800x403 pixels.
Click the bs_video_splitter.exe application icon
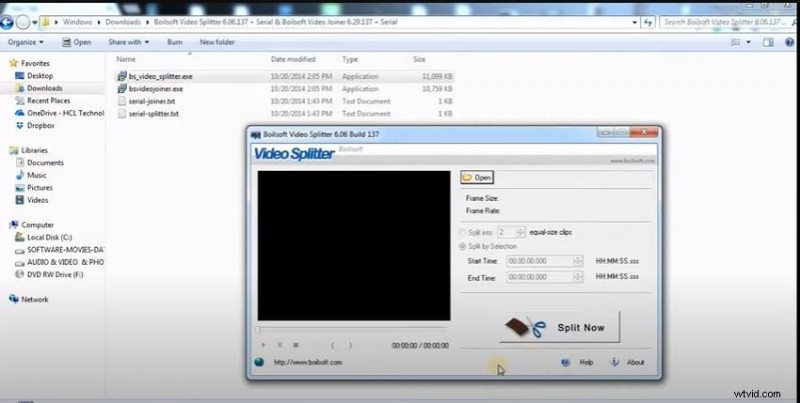121,77
